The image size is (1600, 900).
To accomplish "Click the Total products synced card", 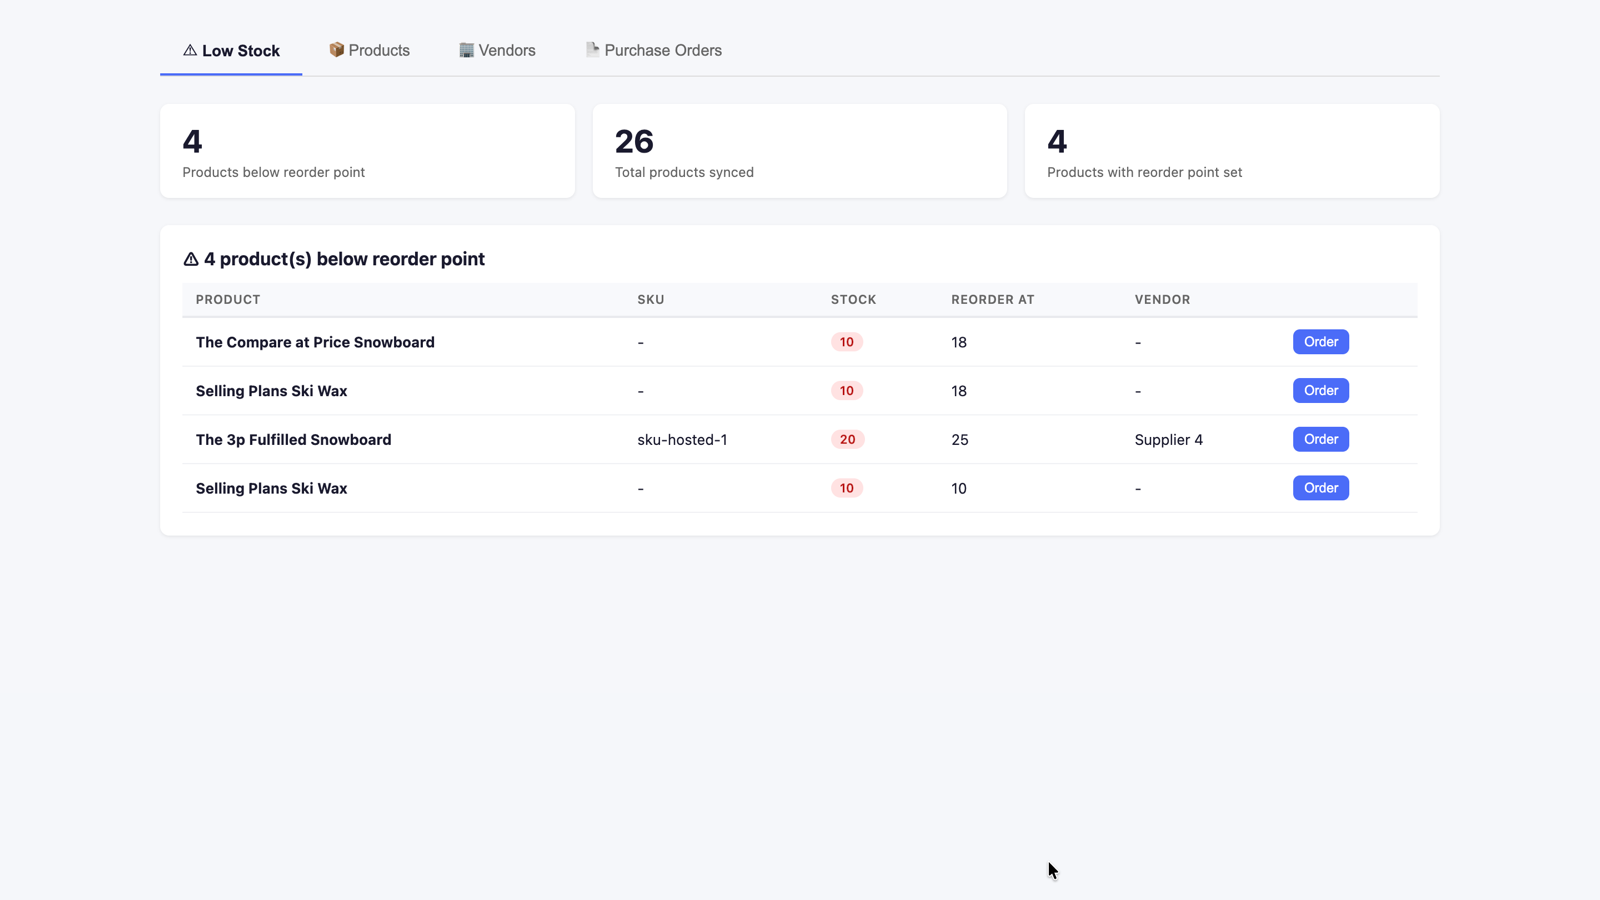I will tap(800, 151).
